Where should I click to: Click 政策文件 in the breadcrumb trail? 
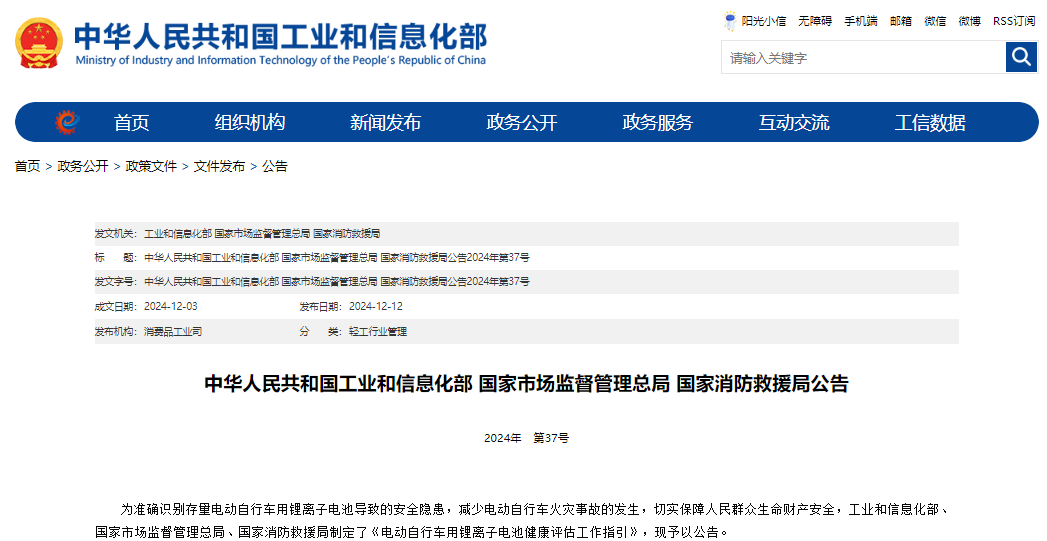coord(151,166)
